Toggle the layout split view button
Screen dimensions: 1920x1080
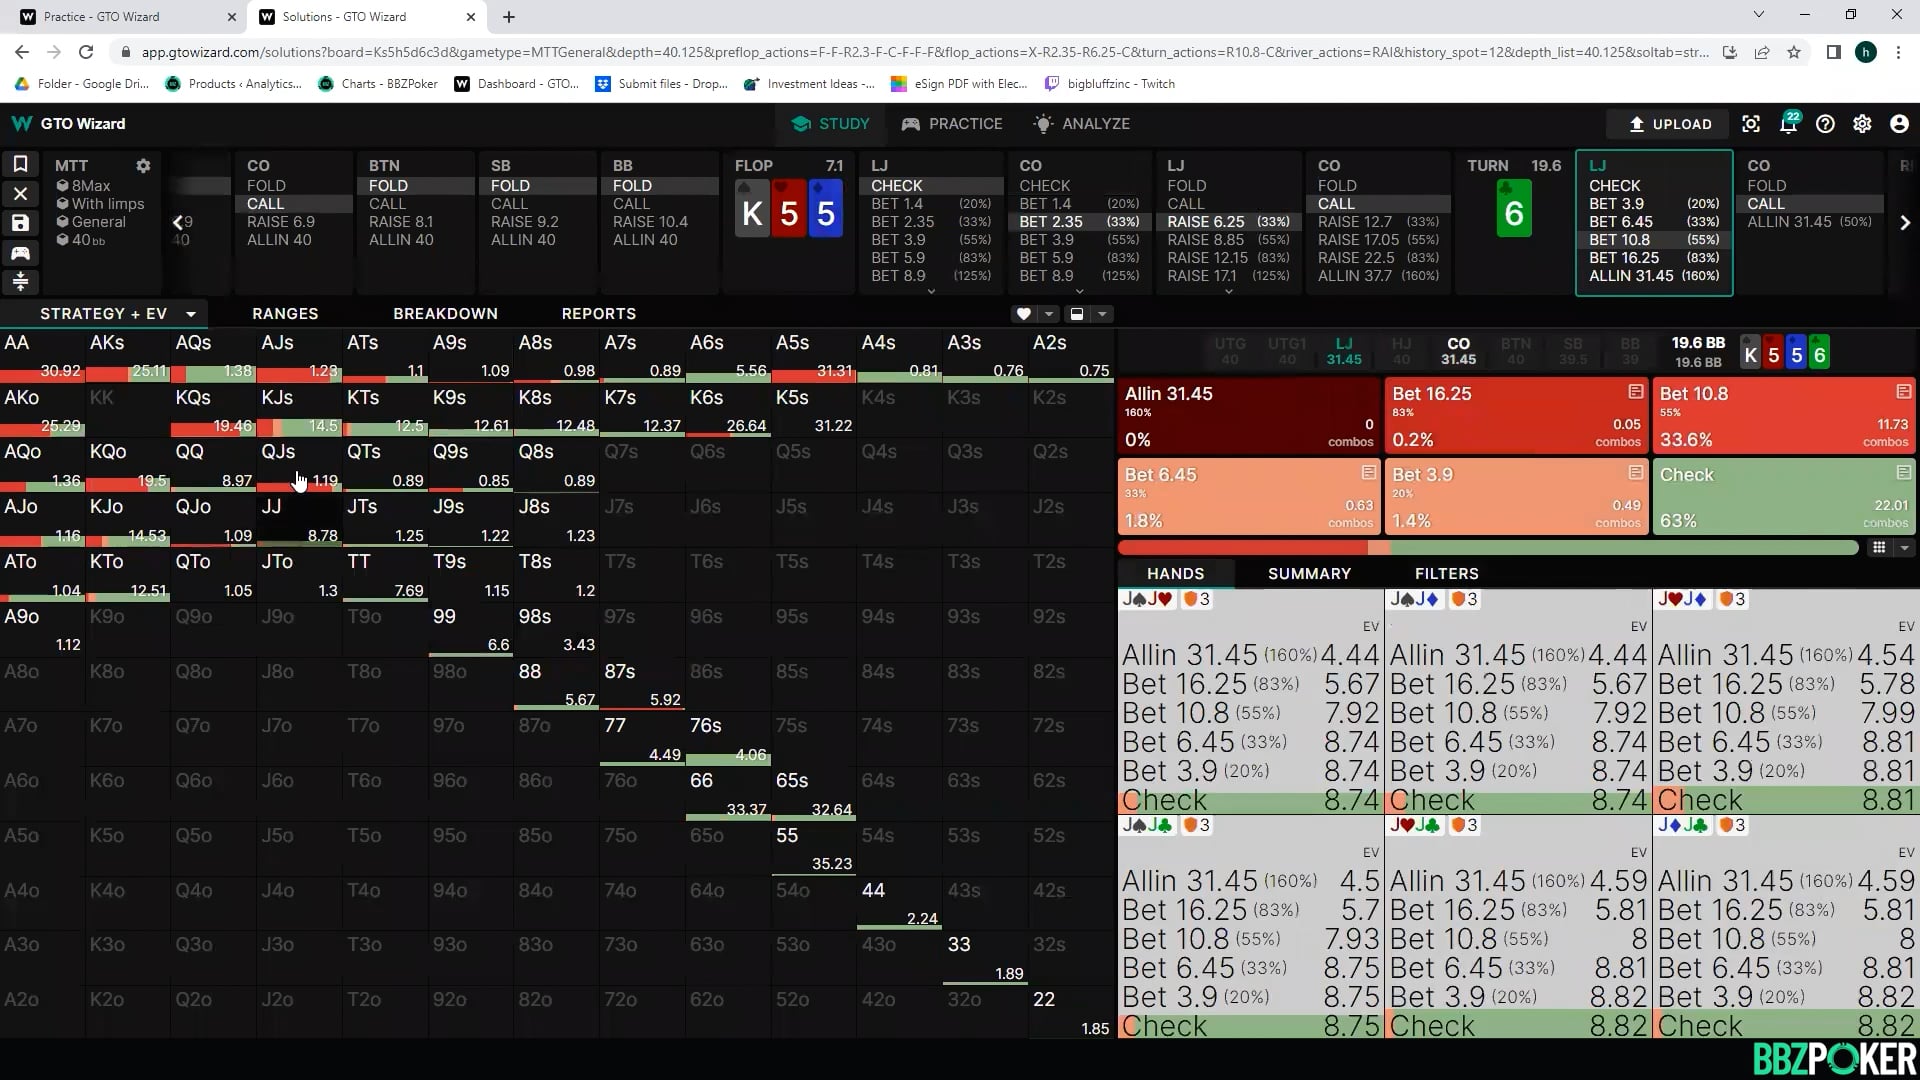1077,314
